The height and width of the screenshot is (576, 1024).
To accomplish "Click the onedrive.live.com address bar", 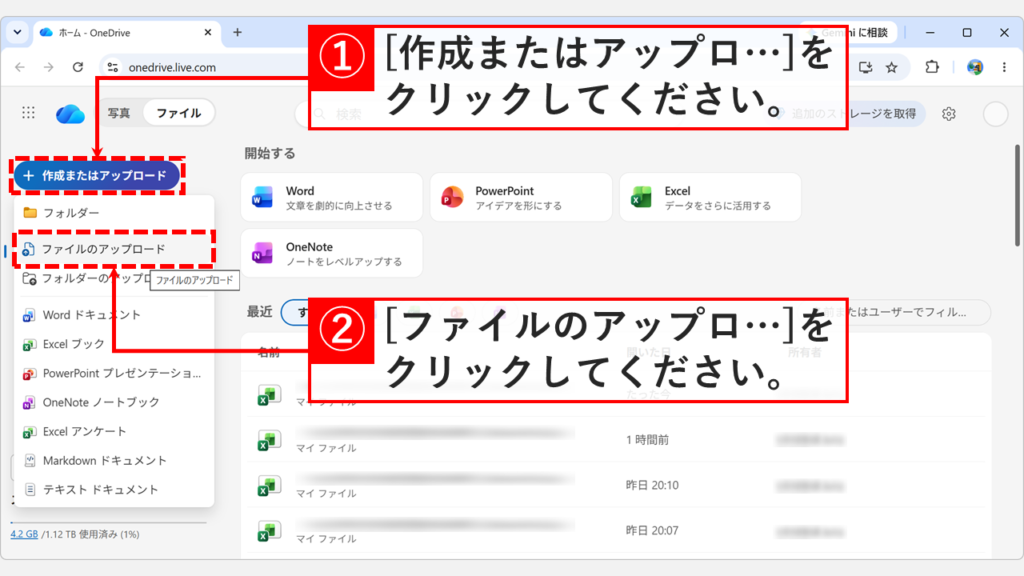I will [172, 67].
